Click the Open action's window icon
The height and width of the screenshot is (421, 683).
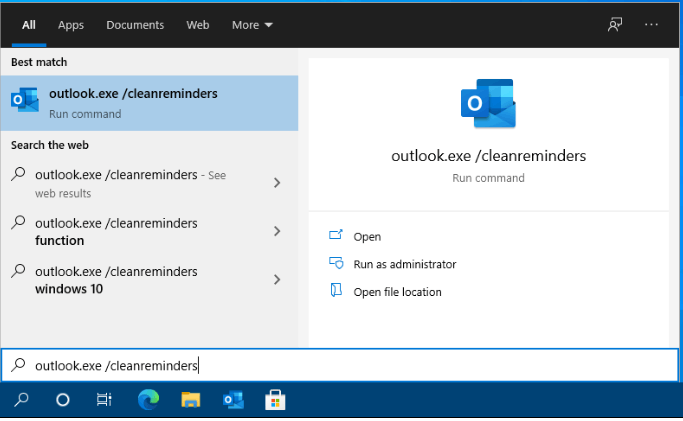coord(336,235)
